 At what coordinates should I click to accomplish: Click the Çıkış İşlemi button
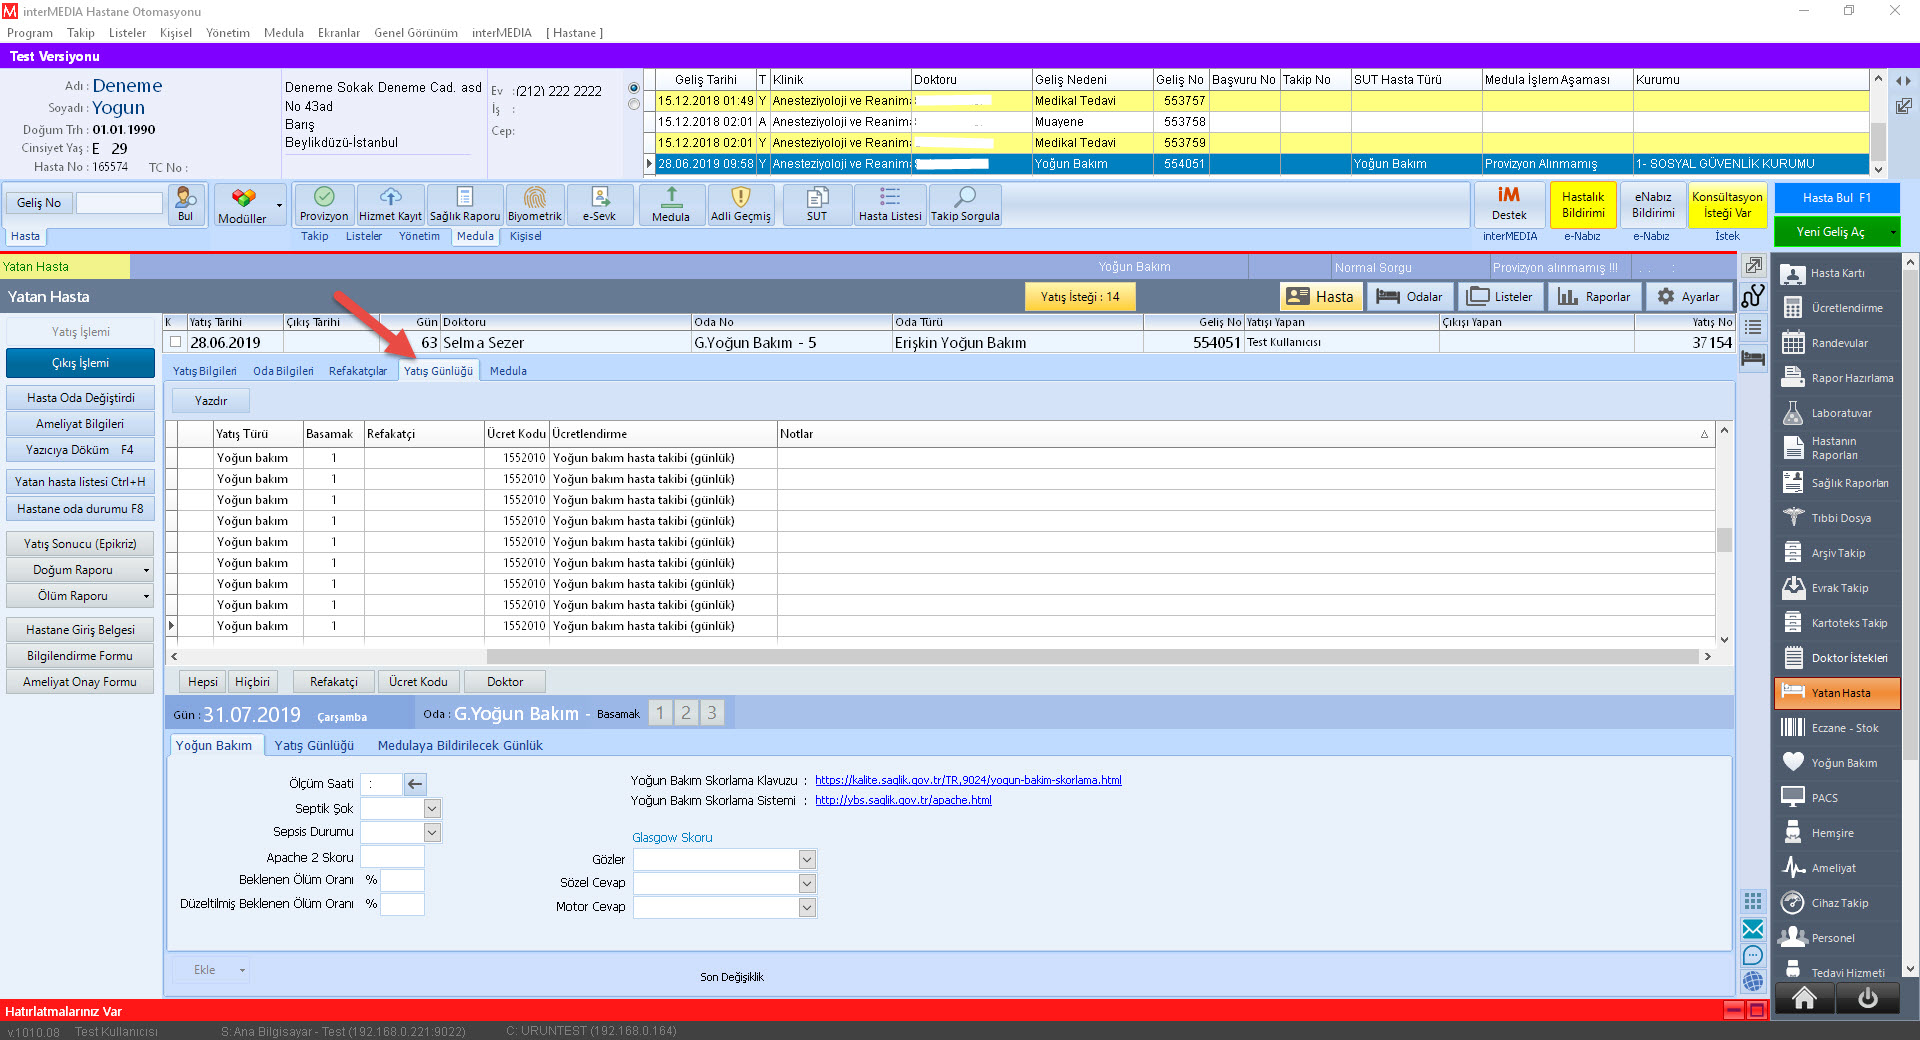pyautogui.click(x=80, y=363)
